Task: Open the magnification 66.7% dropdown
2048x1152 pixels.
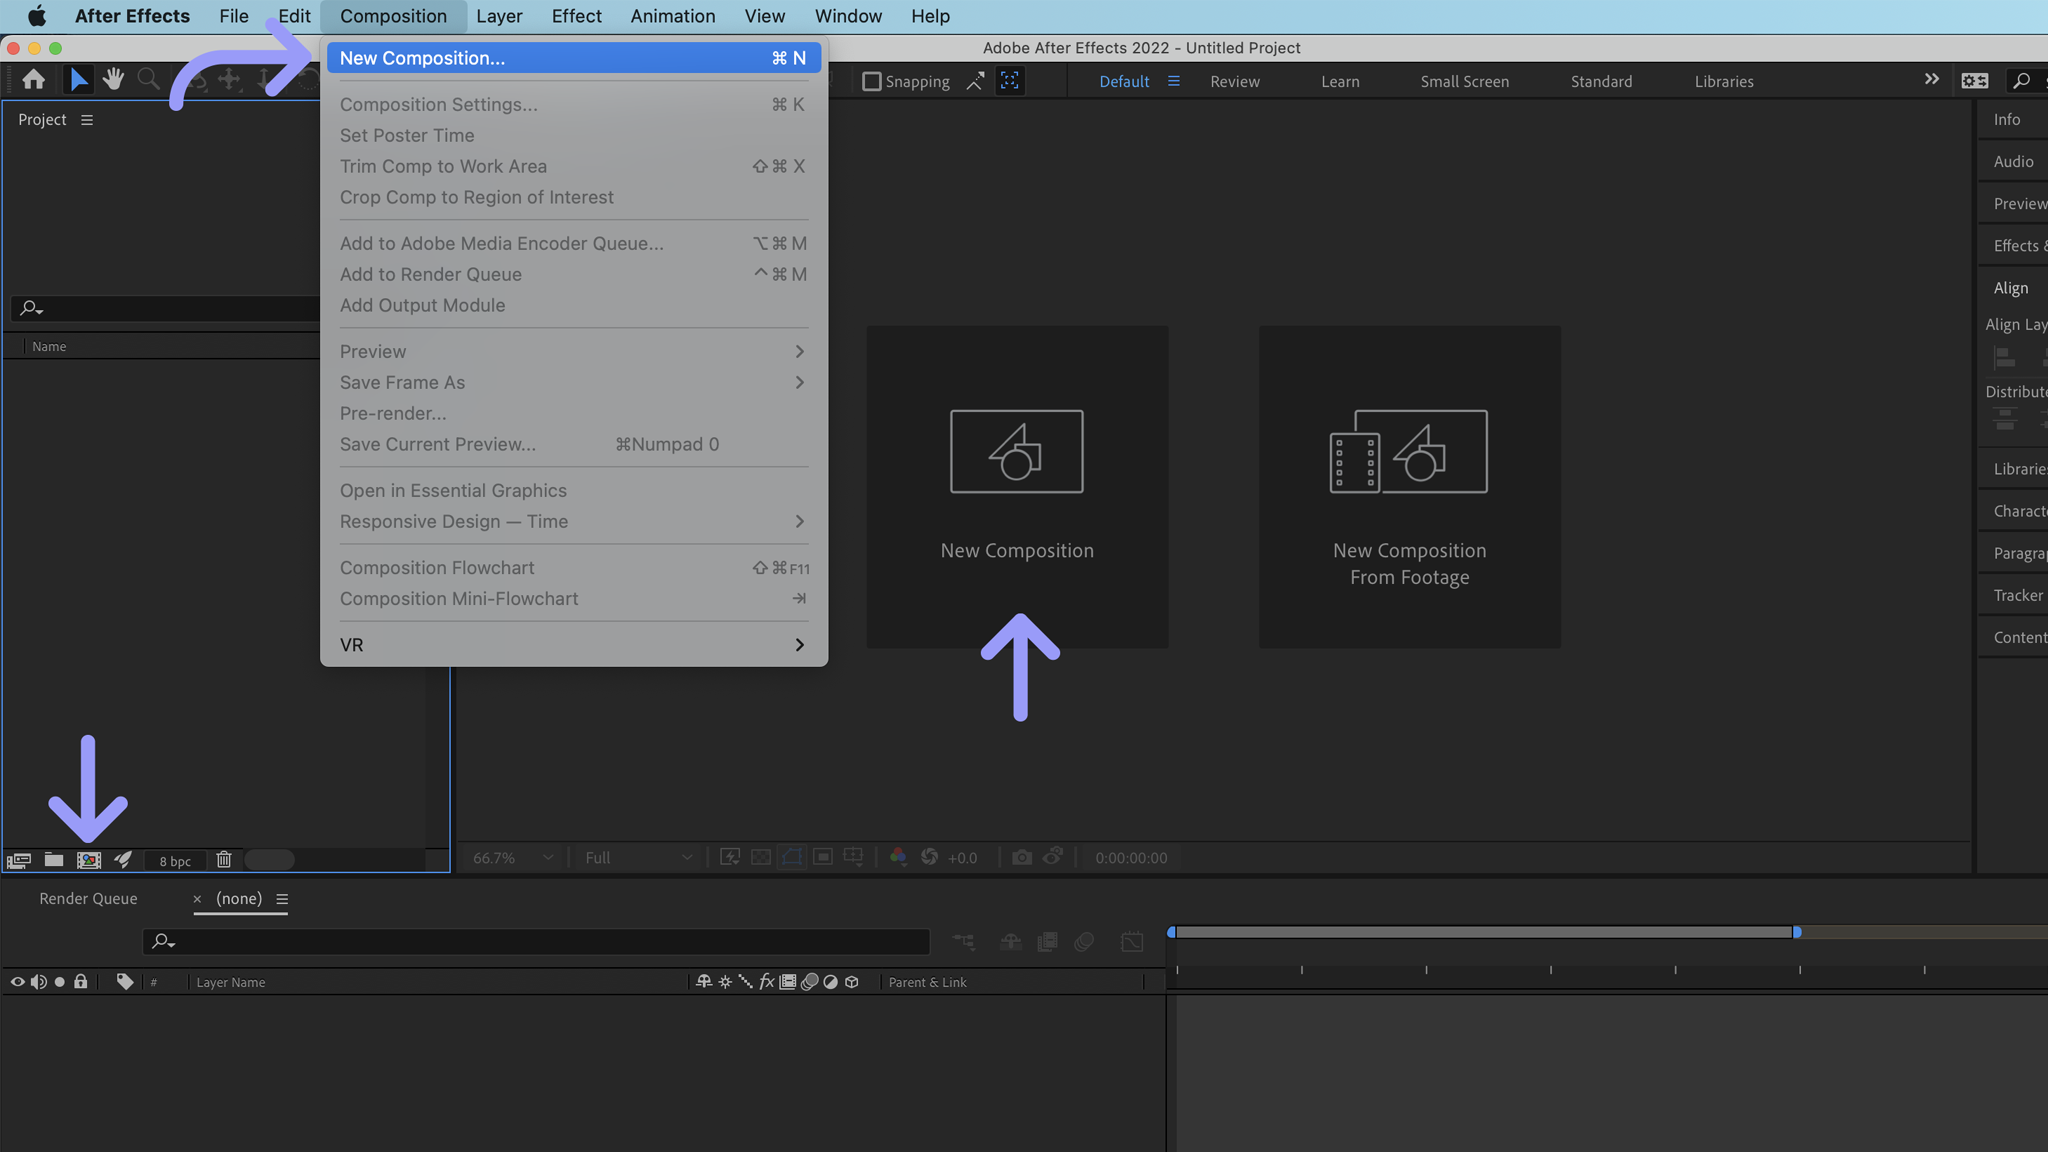Action: pyautogui.click(x=510, y=857)
